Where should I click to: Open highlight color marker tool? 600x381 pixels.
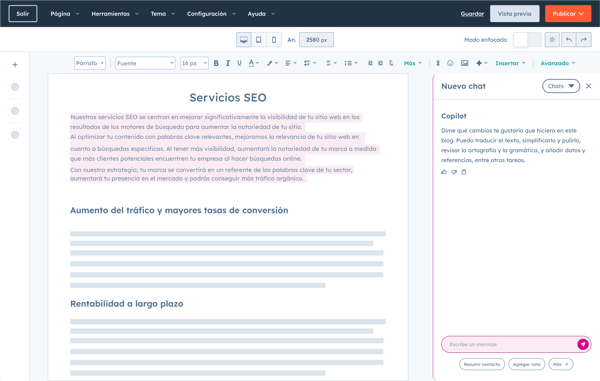point(272,63)
